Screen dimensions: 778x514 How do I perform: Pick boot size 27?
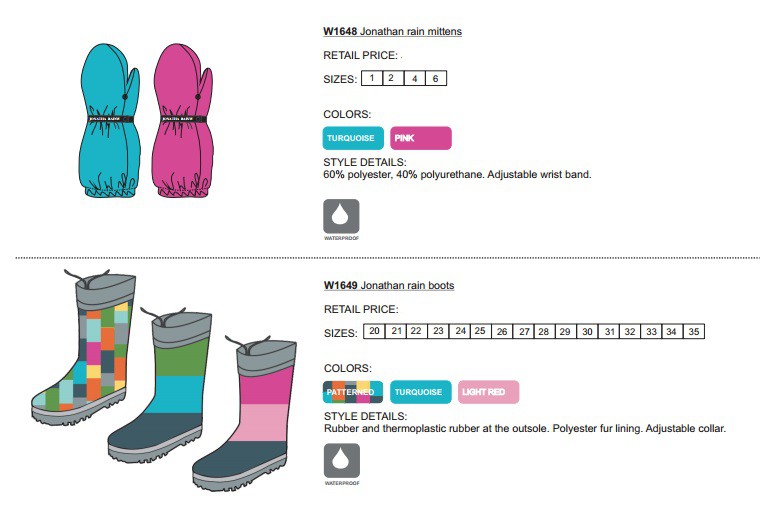pos(523,331)
